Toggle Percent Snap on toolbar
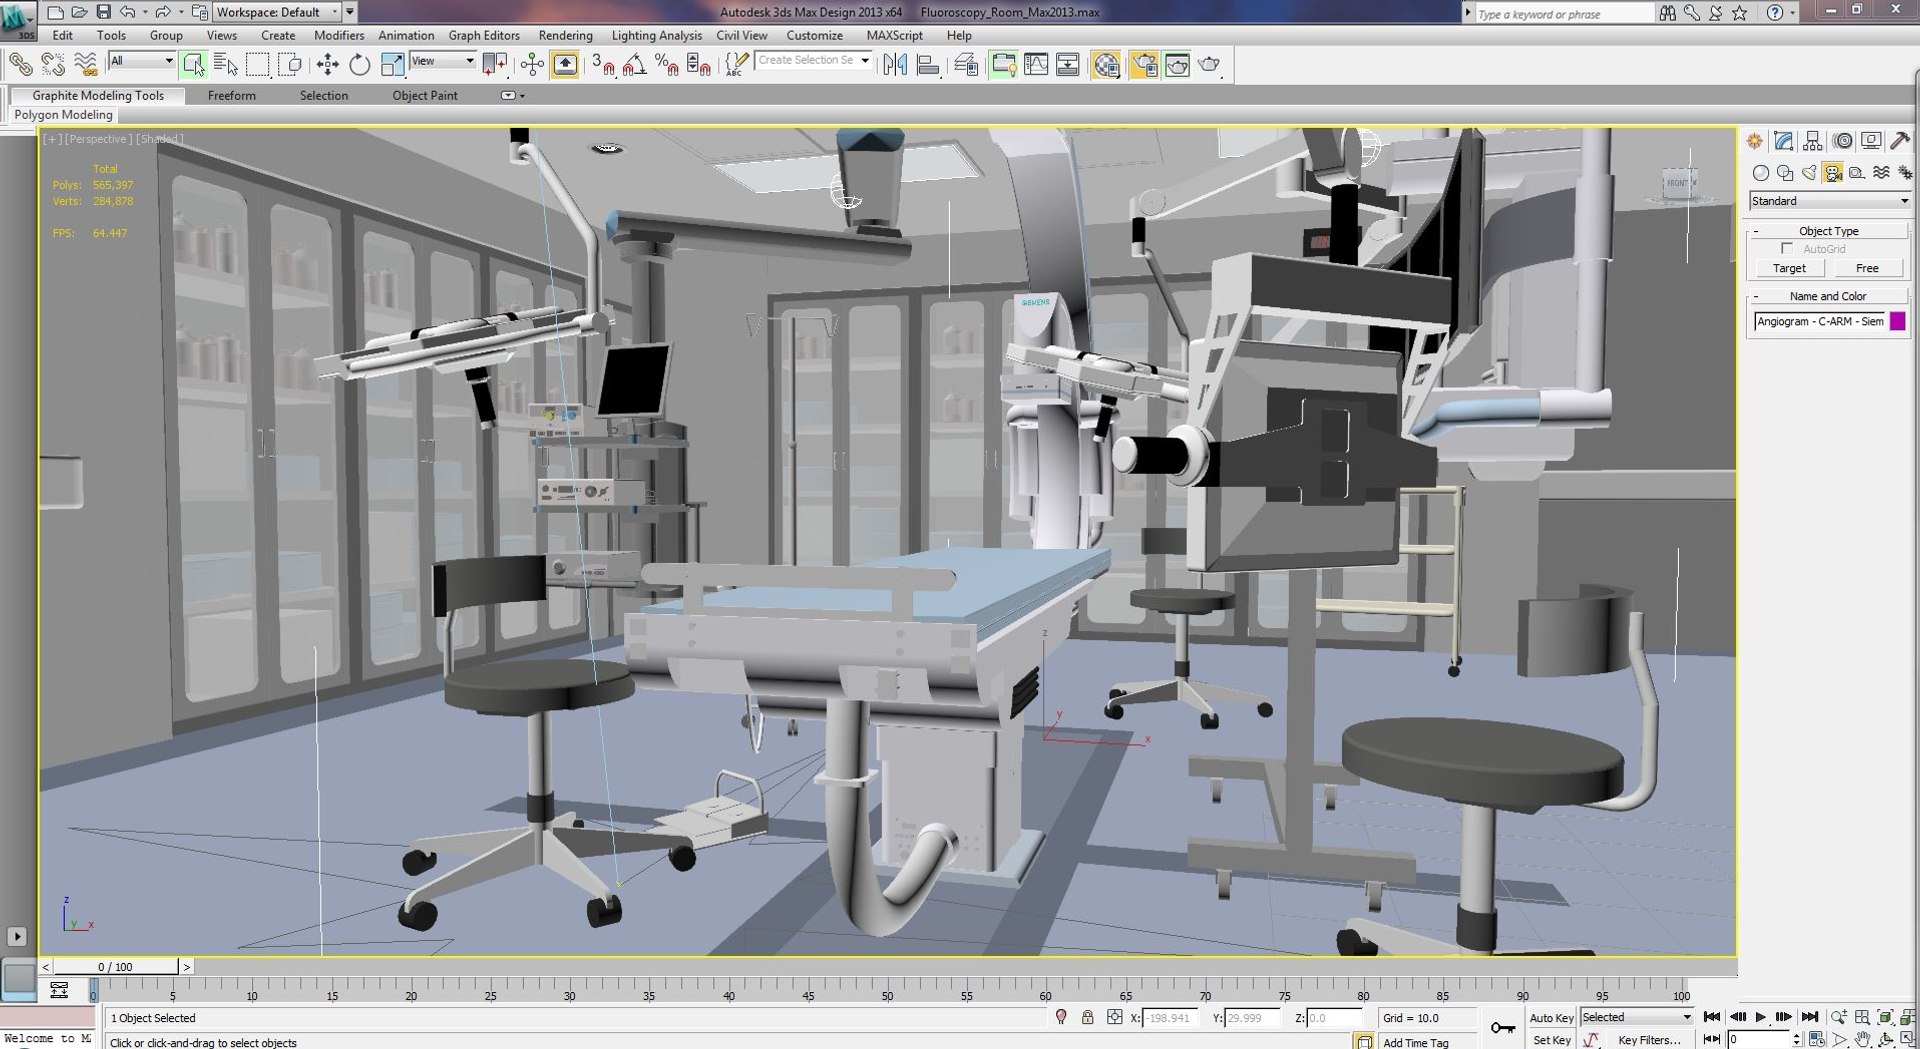This screenshot has height=1049, width=1920. coord(667,65)
